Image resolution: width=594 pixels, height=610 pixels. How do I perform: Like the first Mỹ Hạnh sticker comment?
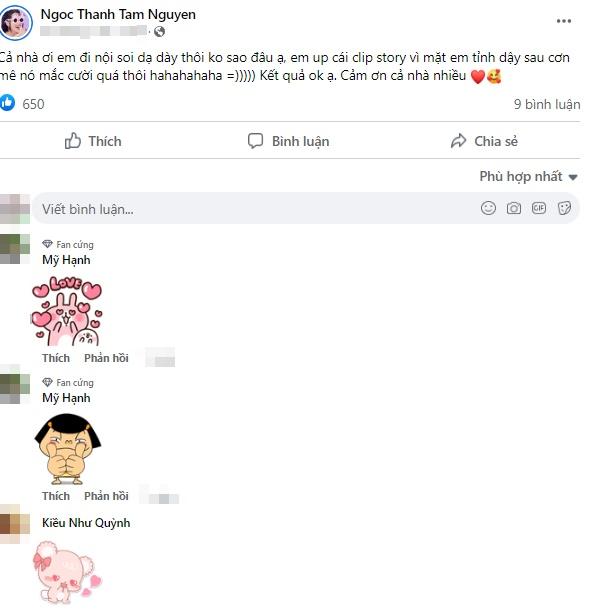pyautogui.click(x=56, y=358)
